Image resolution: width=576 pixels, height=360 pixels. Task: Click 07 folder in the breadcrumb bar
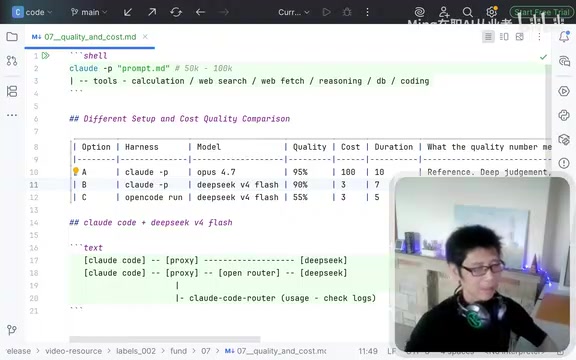click(205, 351)
